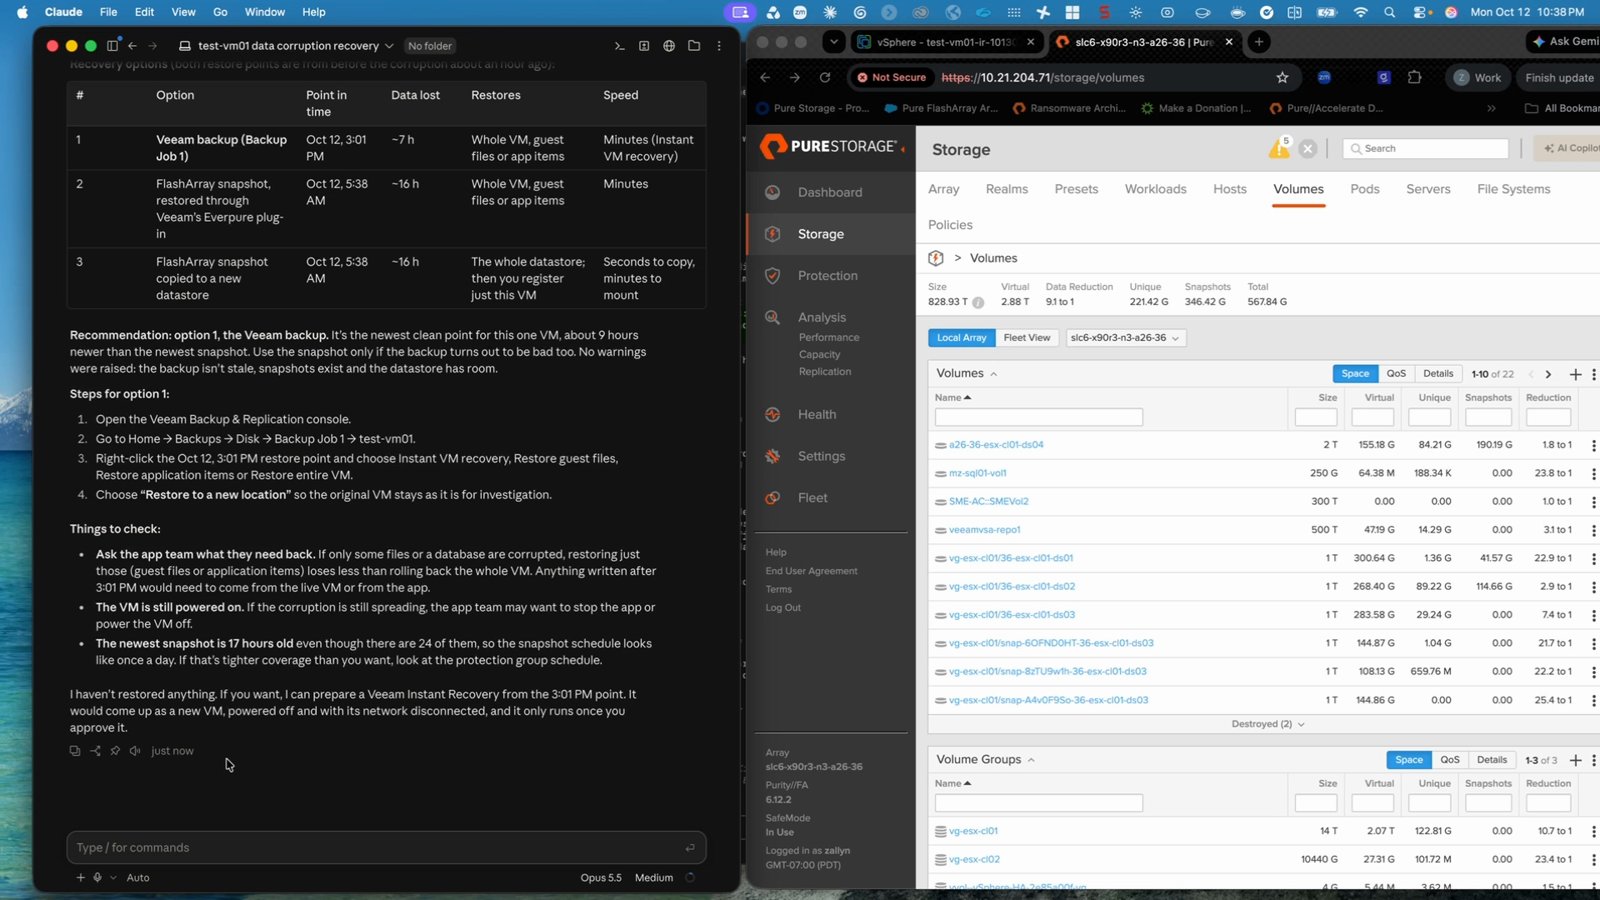Open Dashboard in Pure Storage sidebar
Viewport: 1600px width, 900px height.
tap(829, 192)
